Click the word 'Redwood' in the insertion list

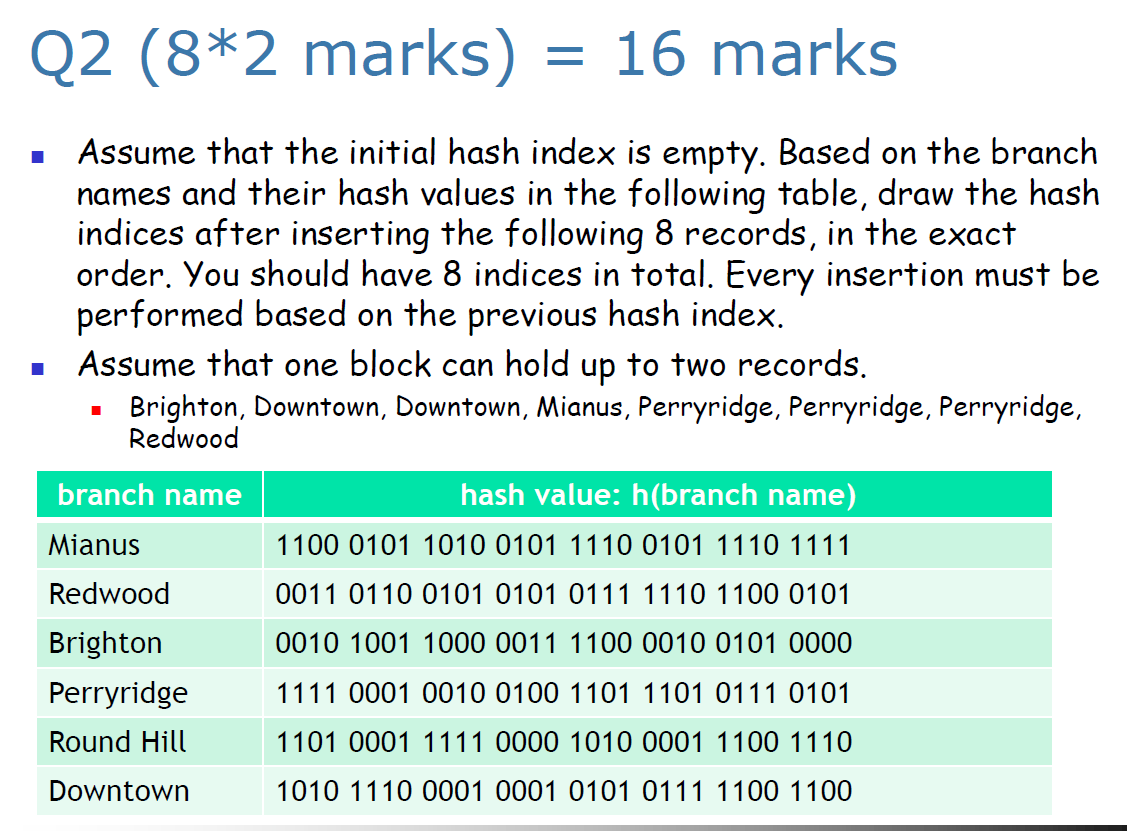[x=184, y=437]
